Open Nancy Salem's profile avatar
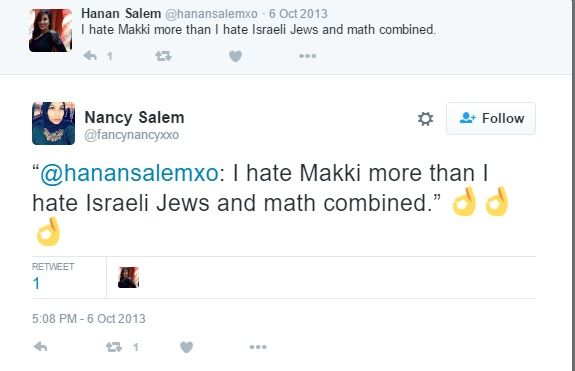This screenshot has height=371, width=575. coord(54,124)
